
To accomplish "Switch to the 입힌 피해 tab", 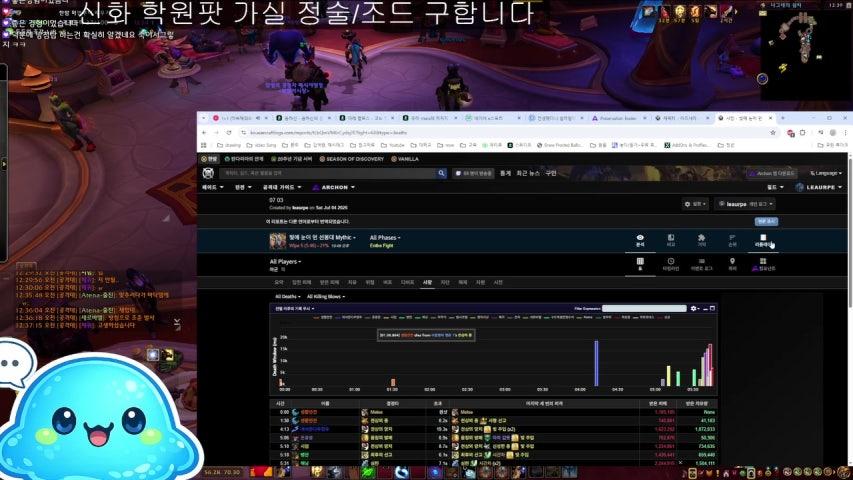I will click(x=301, y=282).
